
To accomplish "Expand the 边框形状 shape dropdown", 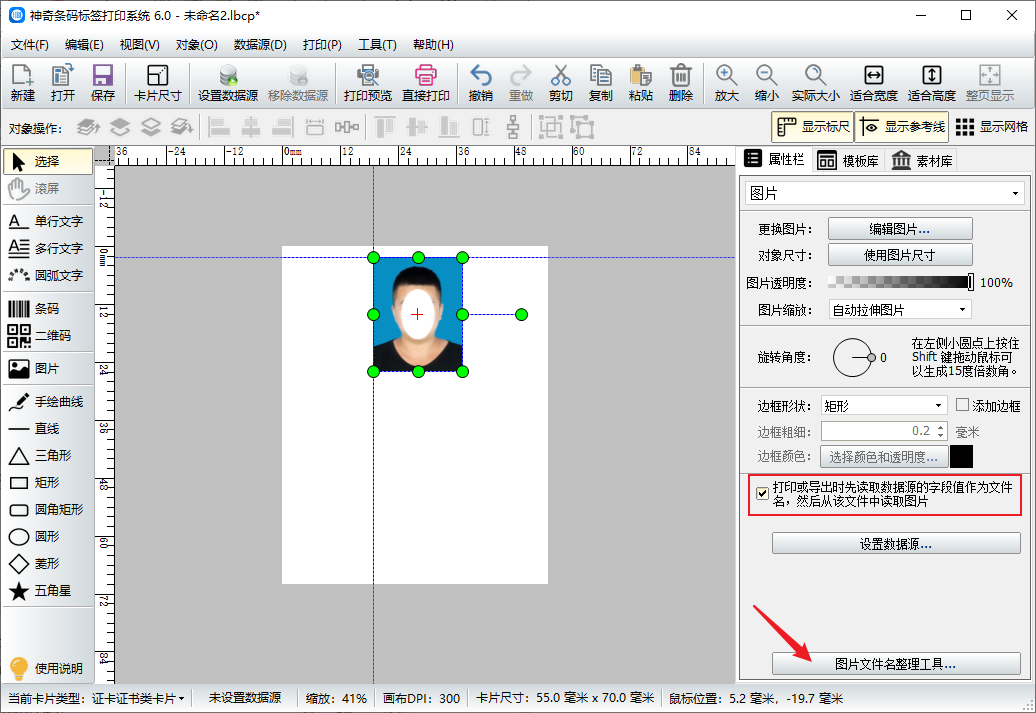I will [883, 405].
